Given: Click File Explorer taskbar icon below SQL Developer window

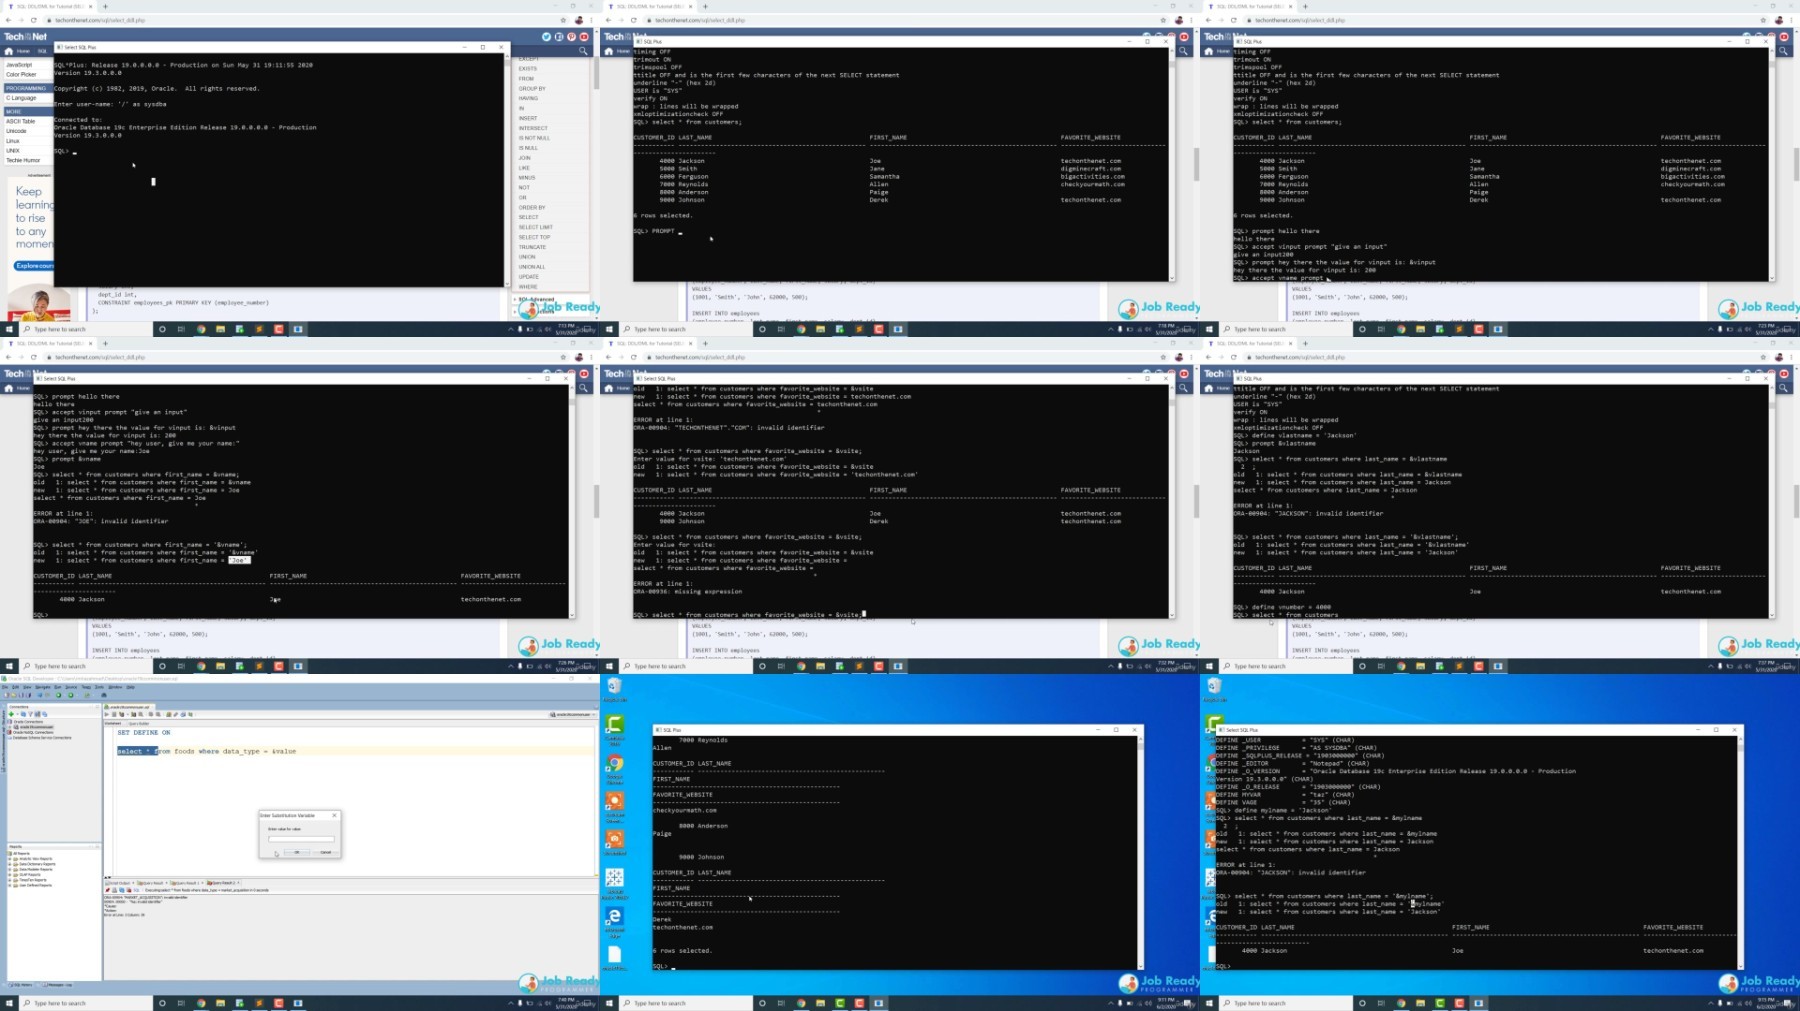Looking at the screenshot, I should (x=220, y=1003).
